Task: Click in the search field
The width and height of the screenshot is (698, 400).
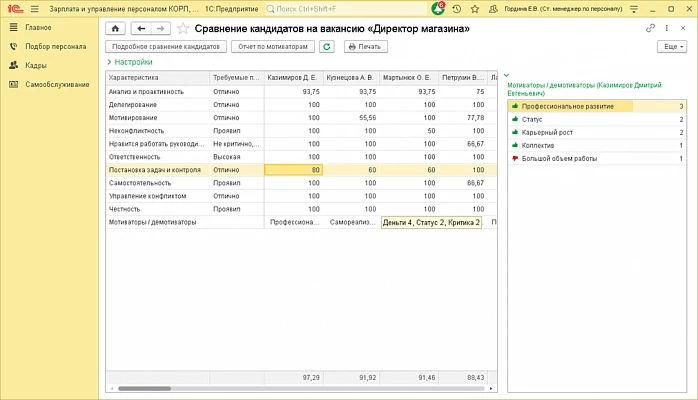Action: 345,9
